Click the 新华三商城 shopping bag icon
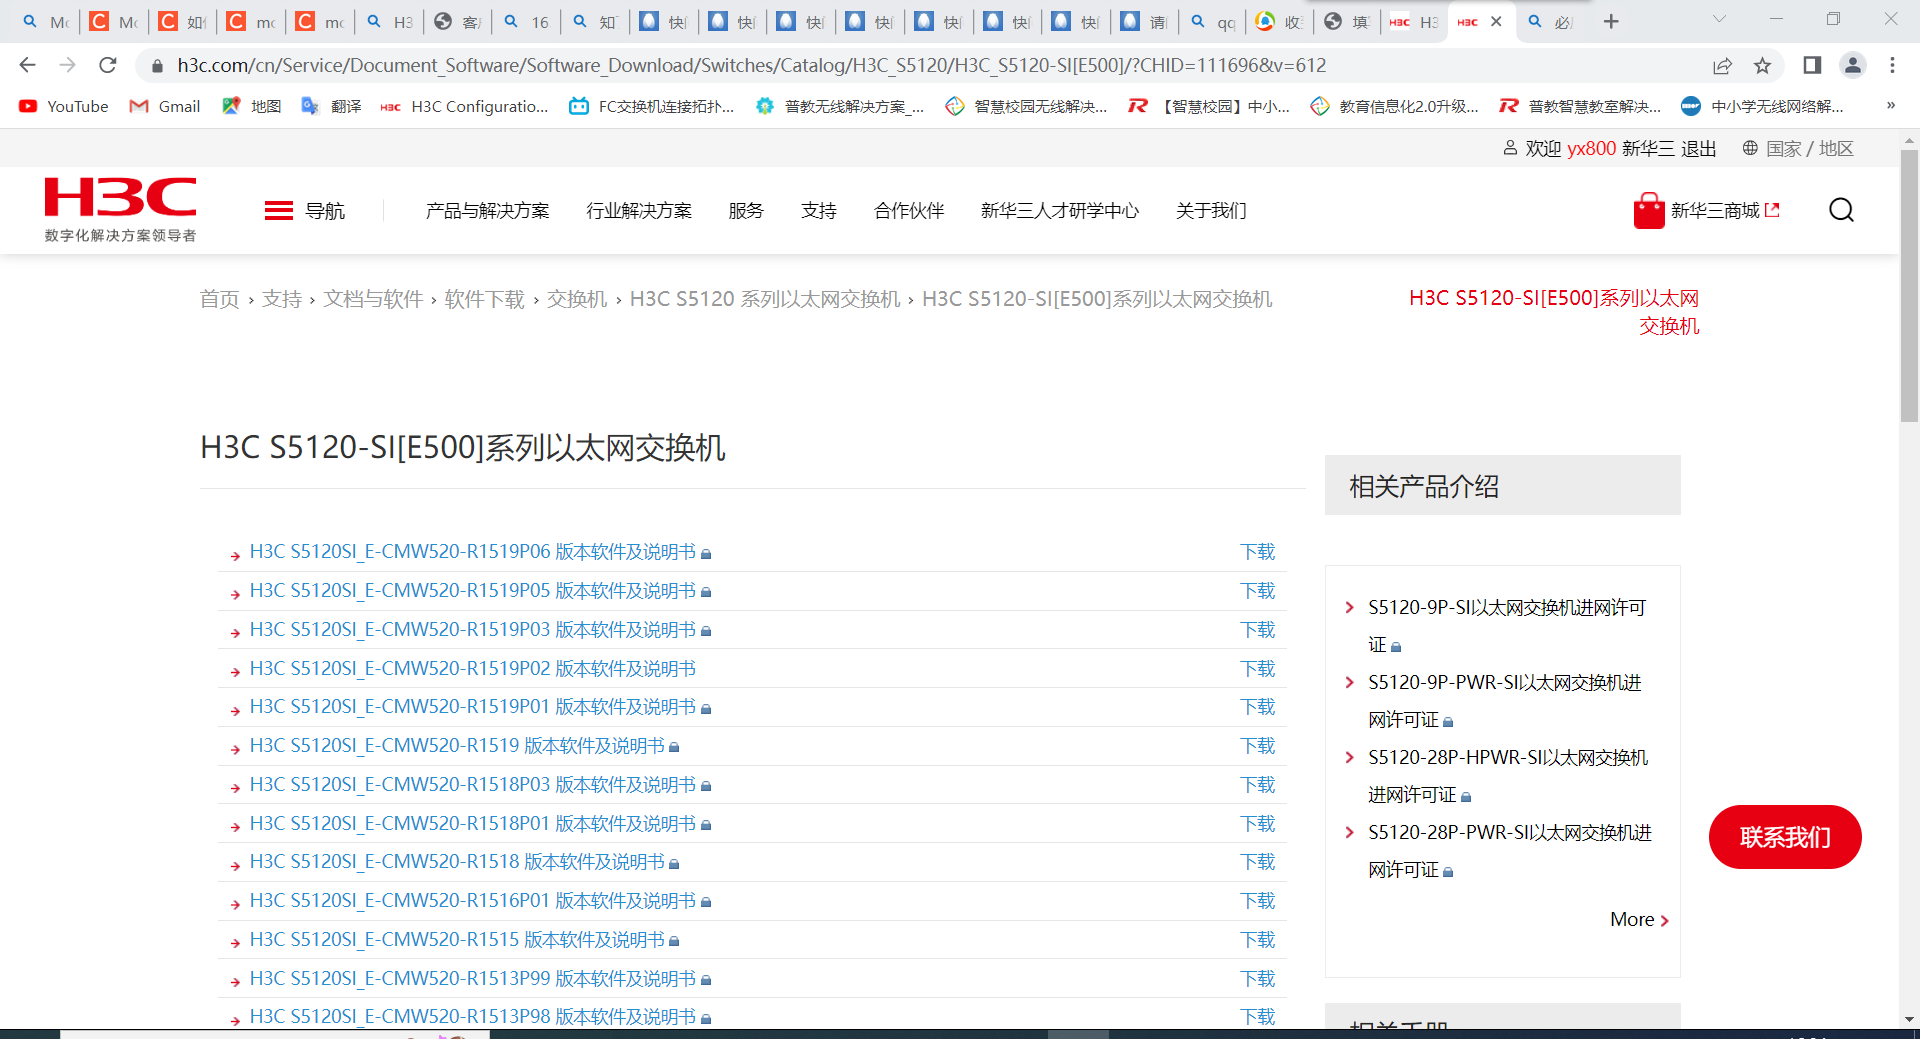The height and width of the screenshot is (1039, 1920). pos(1648,210)
